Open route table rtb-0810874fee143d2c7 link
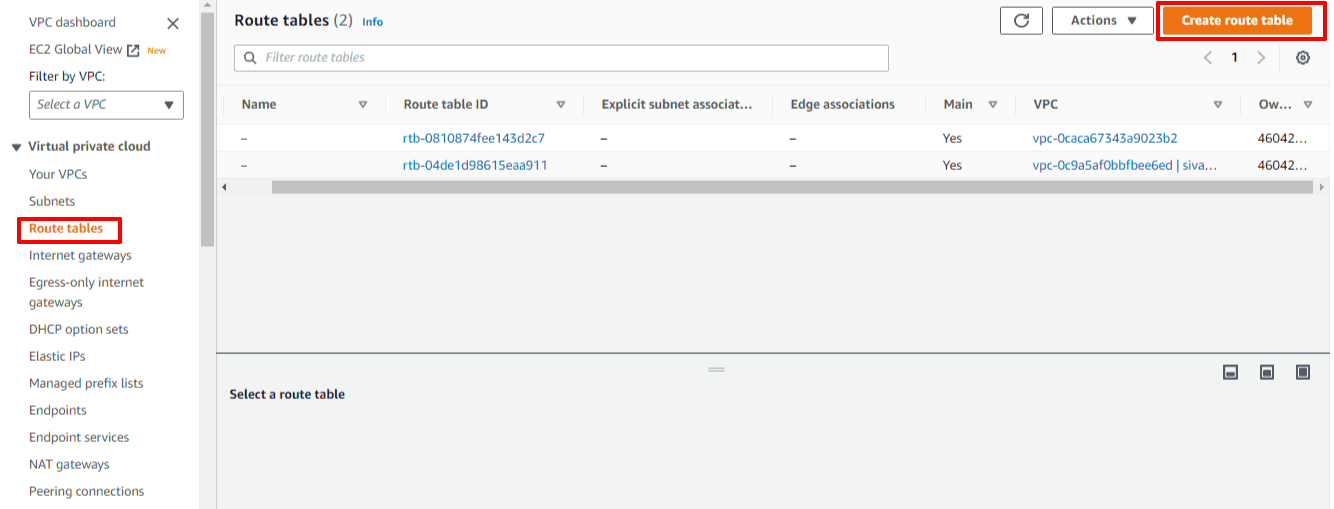The width and height of the screenshot is (1334, 509). (473, 138)
